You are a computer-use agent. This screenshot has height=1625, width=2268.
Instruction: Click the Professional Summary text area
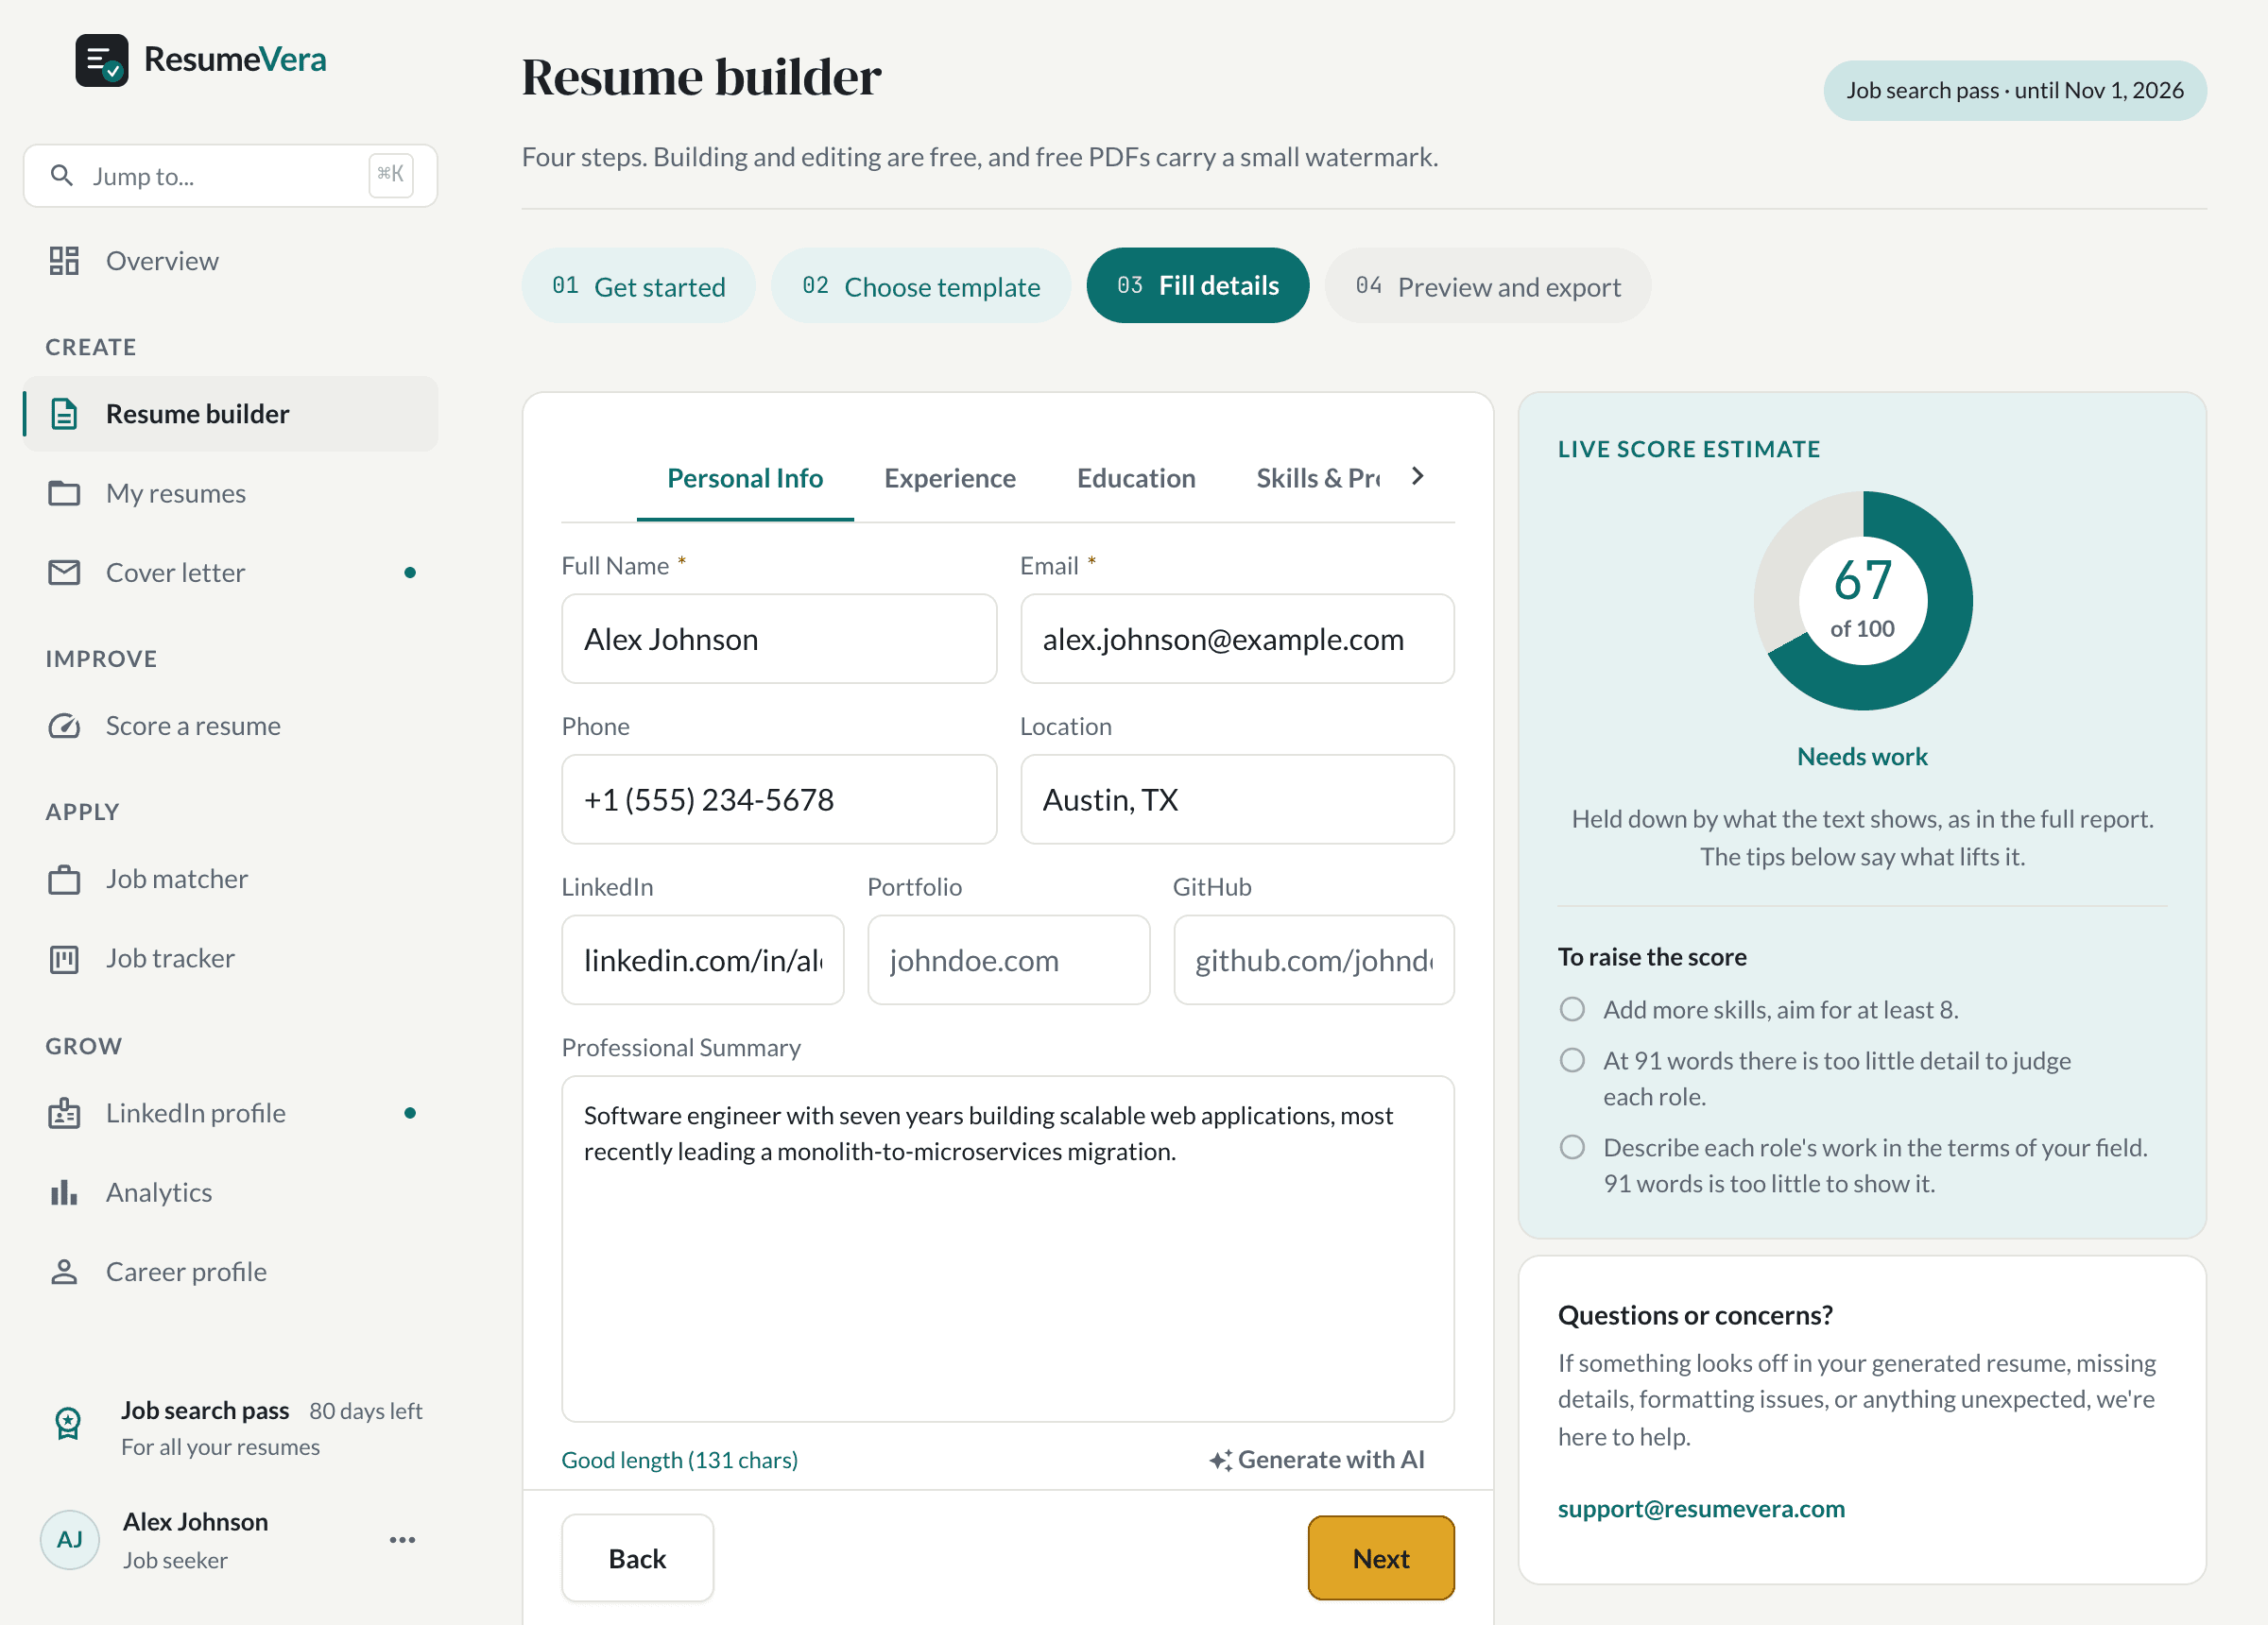tap(1008, 1248)
